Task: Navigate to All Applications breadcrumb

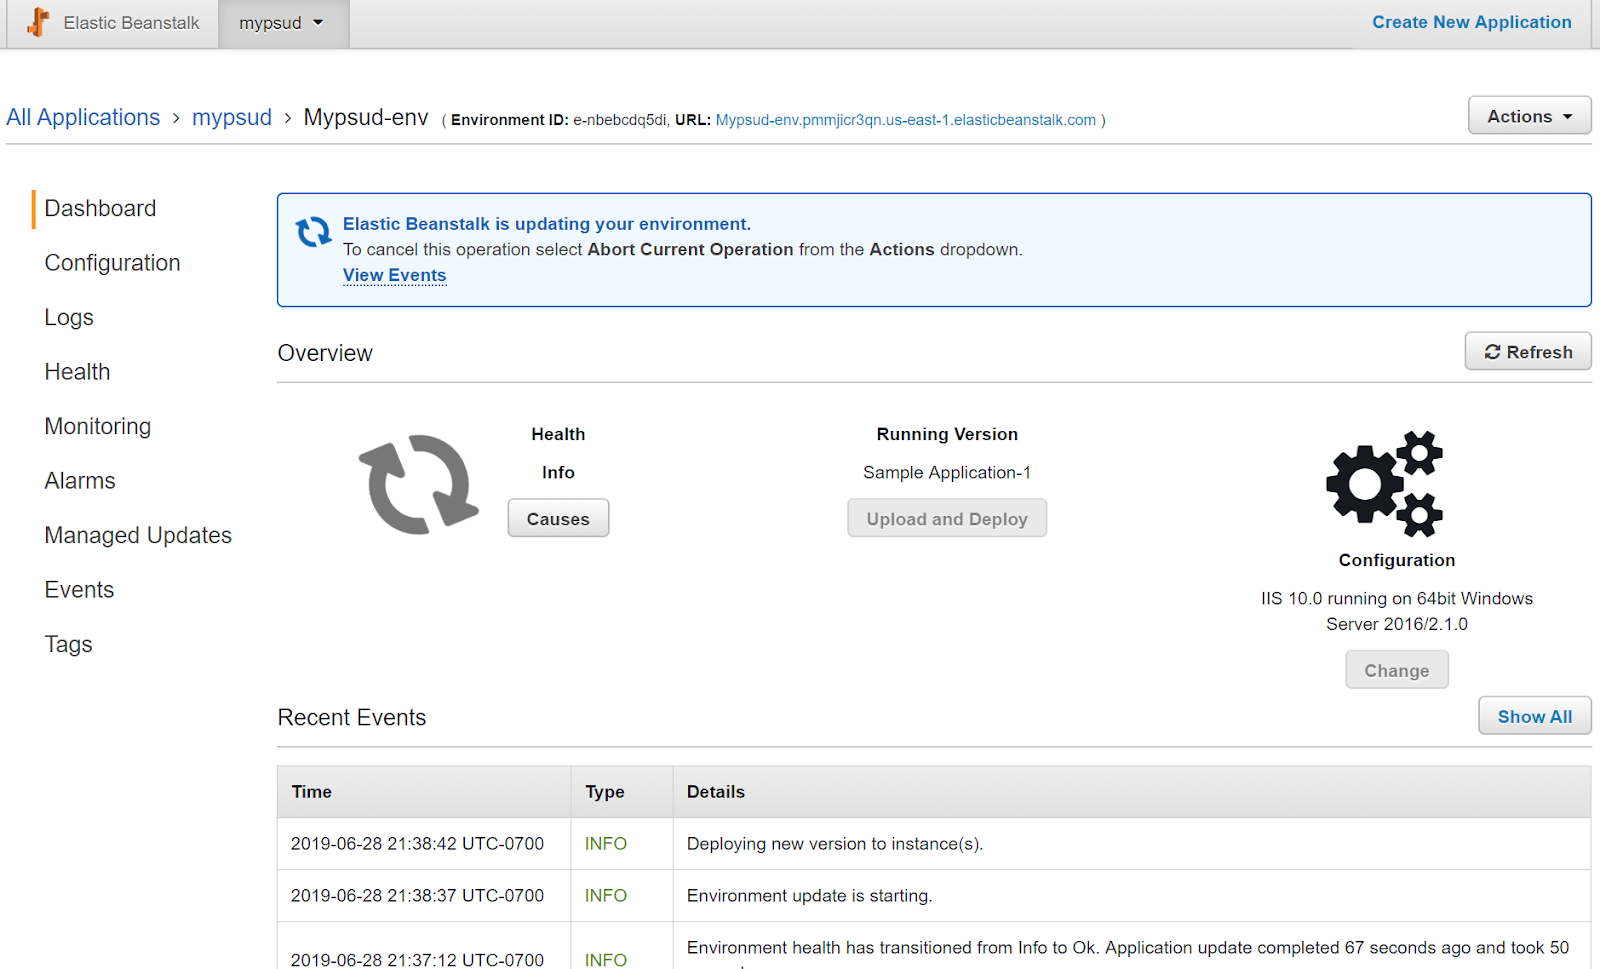Action: tap(83, 117)
